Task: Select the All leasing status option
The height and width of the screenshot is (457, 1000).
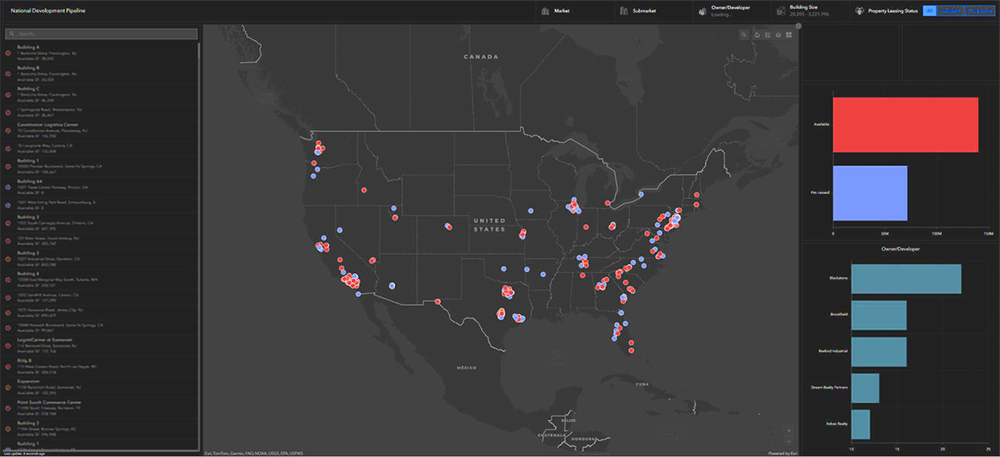Action: pos(929,11)
